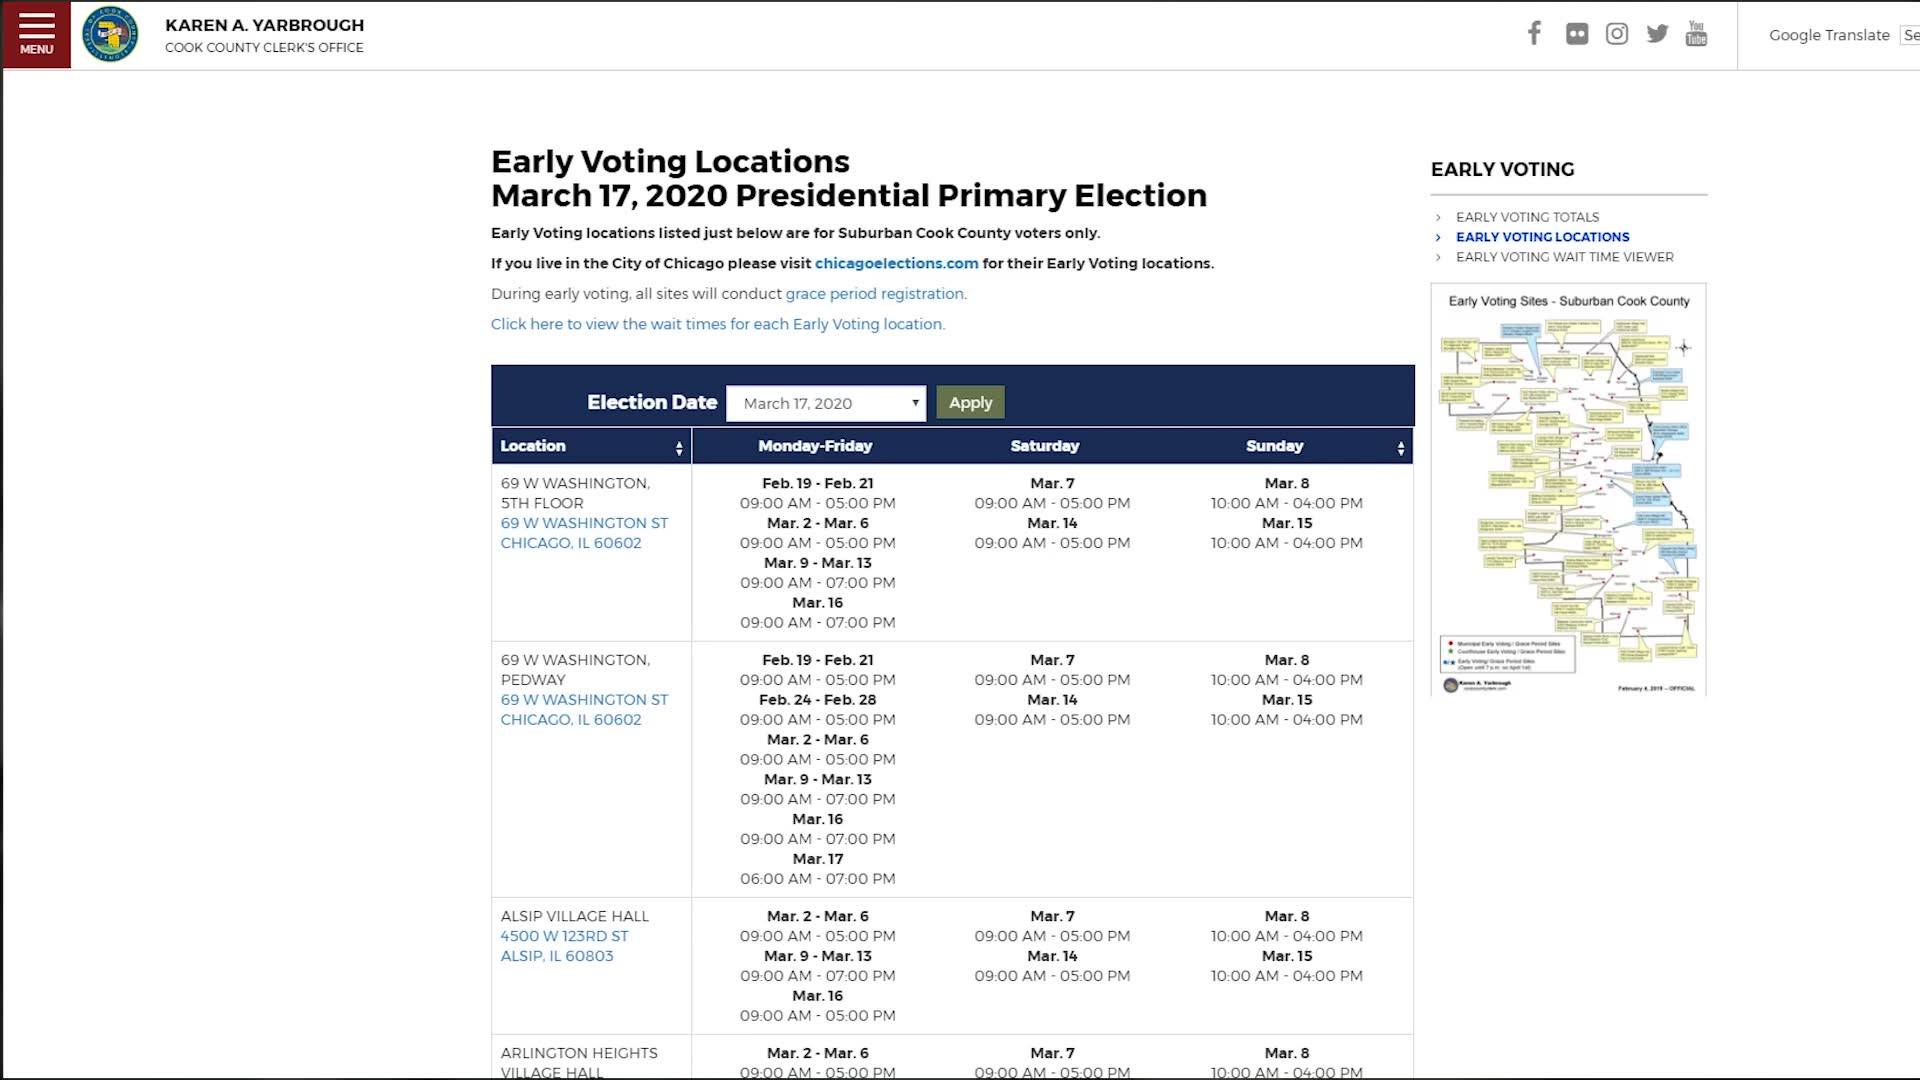Open Early Voting Totals sidebar item
Screen dimensions: 1920x1080
pyautogui.click(x=1527, y=217)
